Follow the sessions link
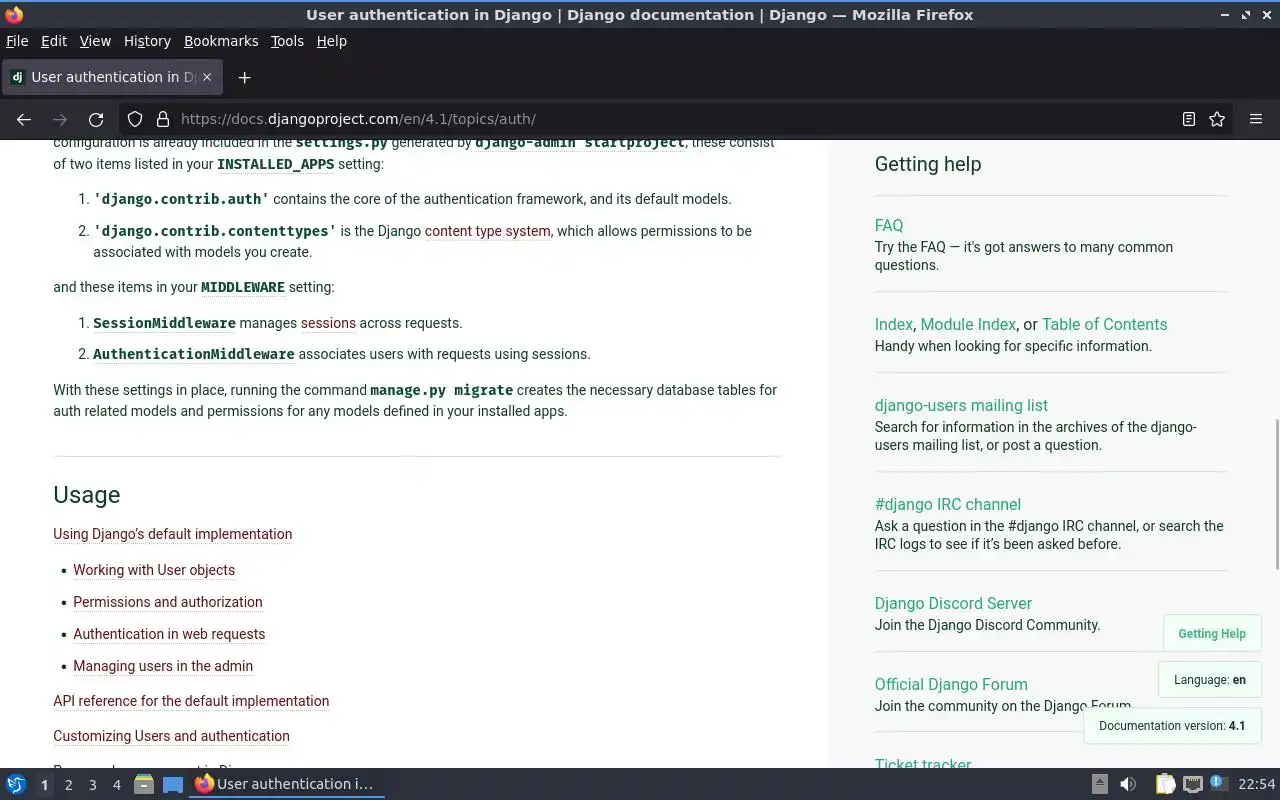1280x800 pixels. click(328, 323)
